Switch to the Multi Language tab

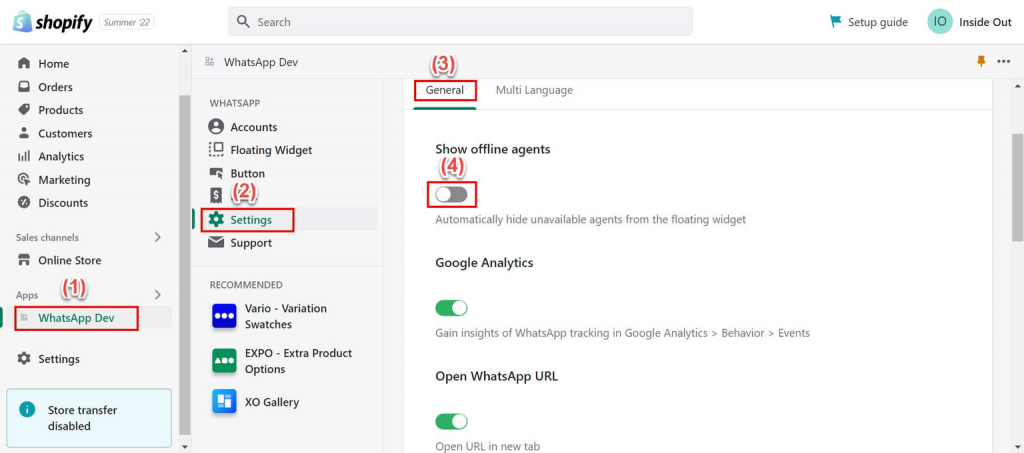coord(534,90)
